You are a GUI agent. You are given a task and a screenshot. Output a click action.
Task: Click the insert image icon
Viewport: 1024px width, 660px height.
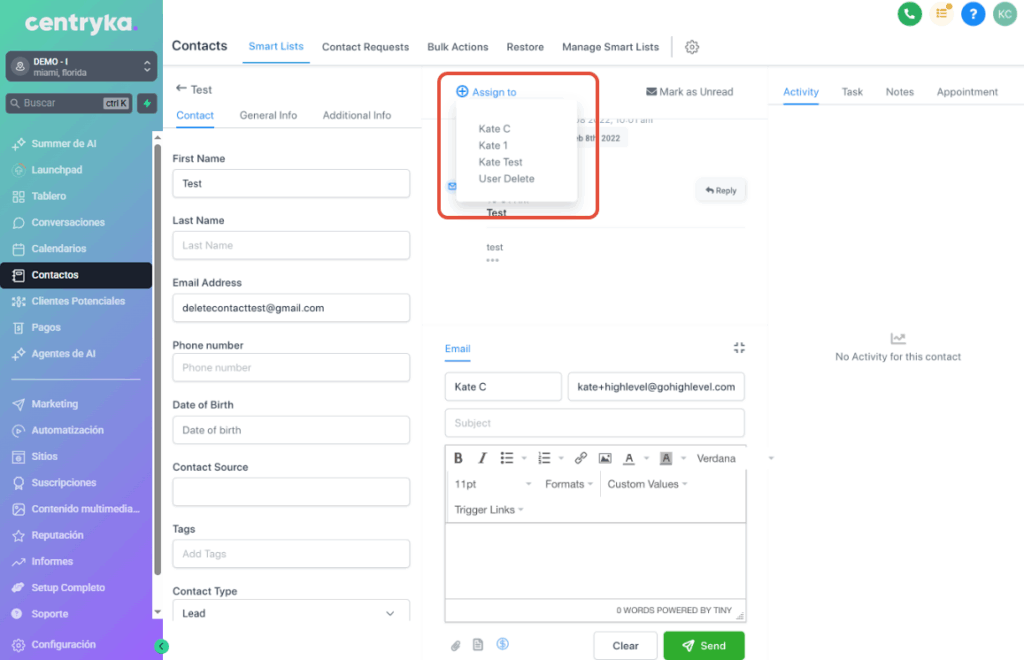click(x=605, y=458)
